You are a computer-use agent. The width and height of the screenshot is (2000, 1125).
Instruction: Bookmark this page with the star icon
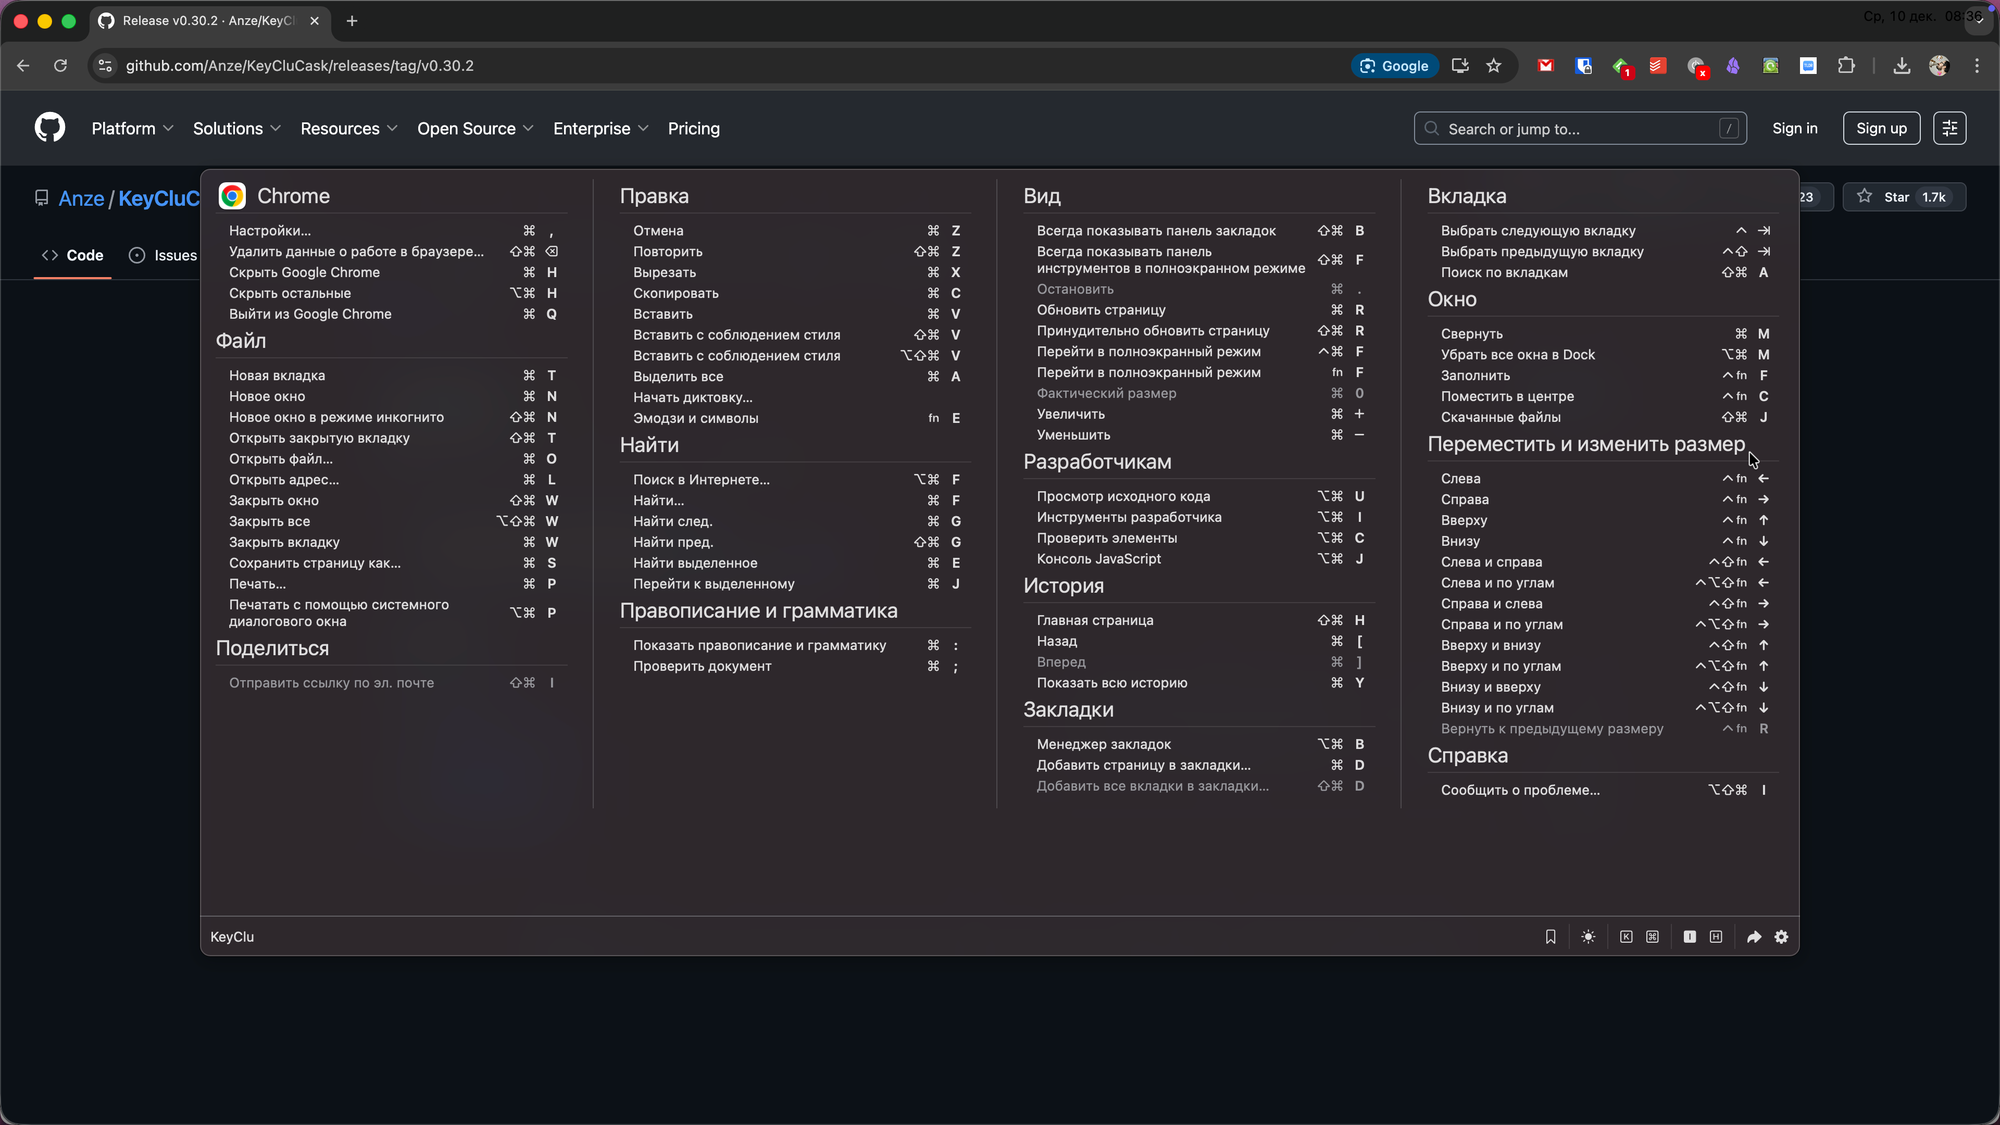(x=1494, y=66)
